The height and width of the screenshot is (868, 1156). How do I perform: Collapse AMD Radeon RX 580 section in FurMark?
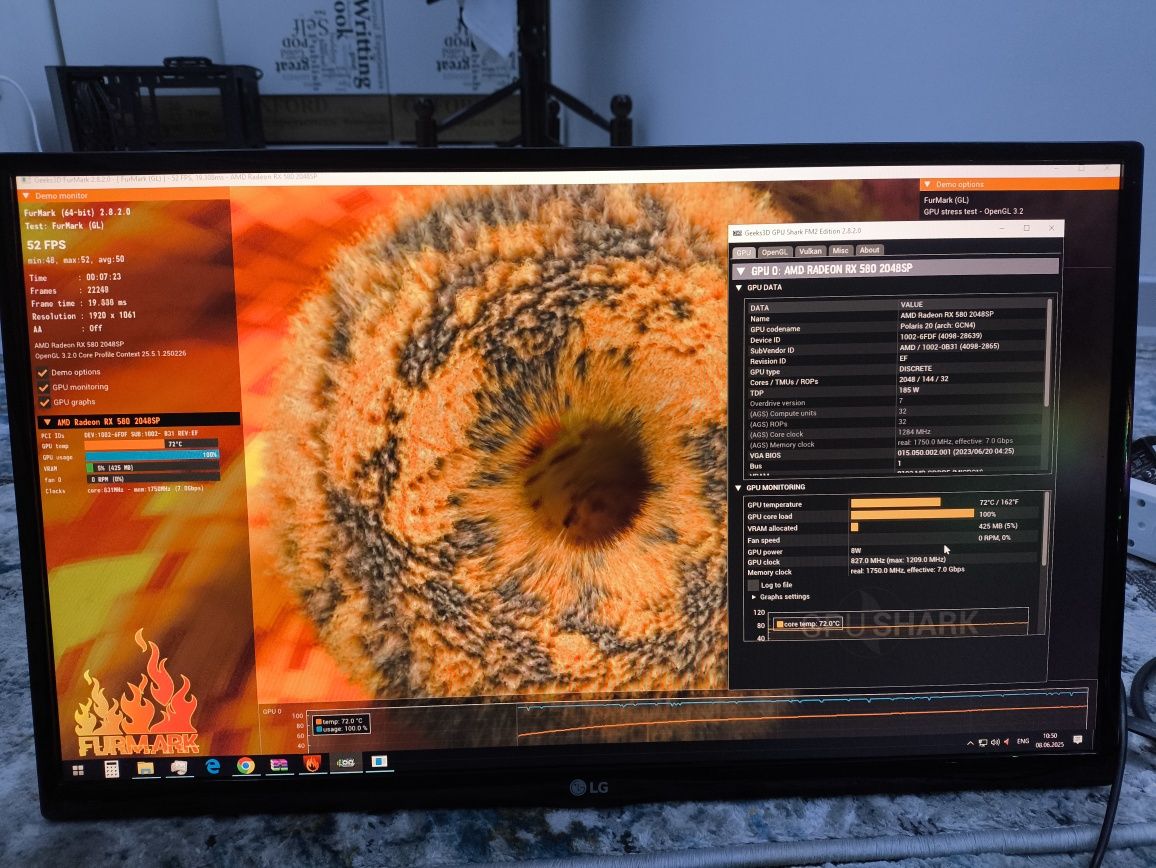(x=47, y=423)
